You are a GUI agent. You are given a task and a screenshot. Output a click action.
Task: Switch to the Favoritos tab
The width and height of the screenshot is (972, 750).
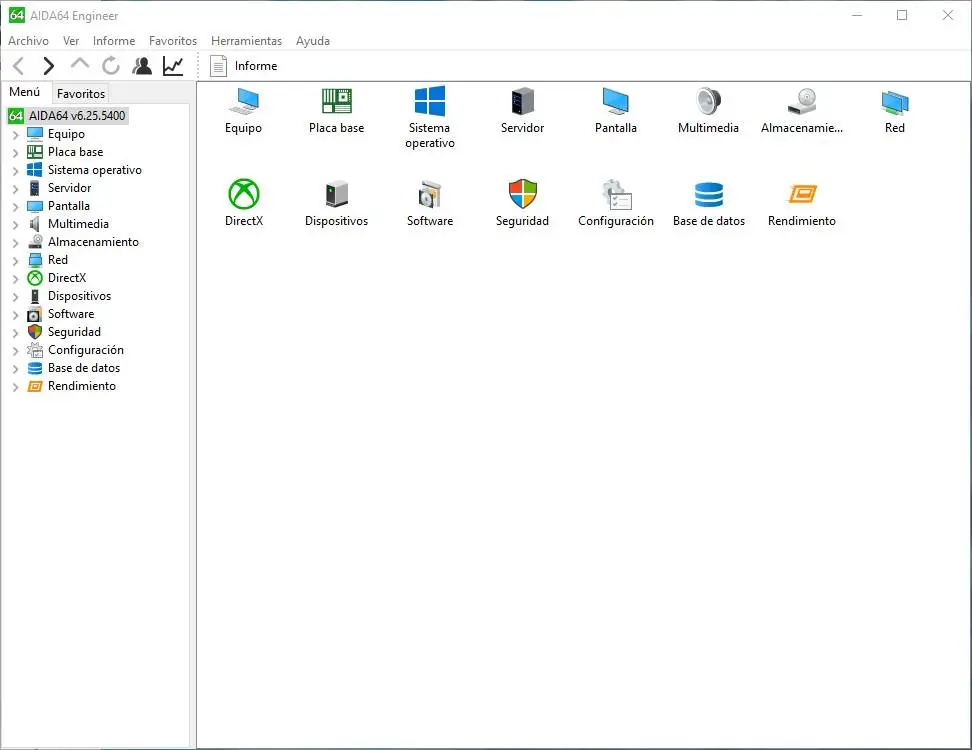point(80,93)
